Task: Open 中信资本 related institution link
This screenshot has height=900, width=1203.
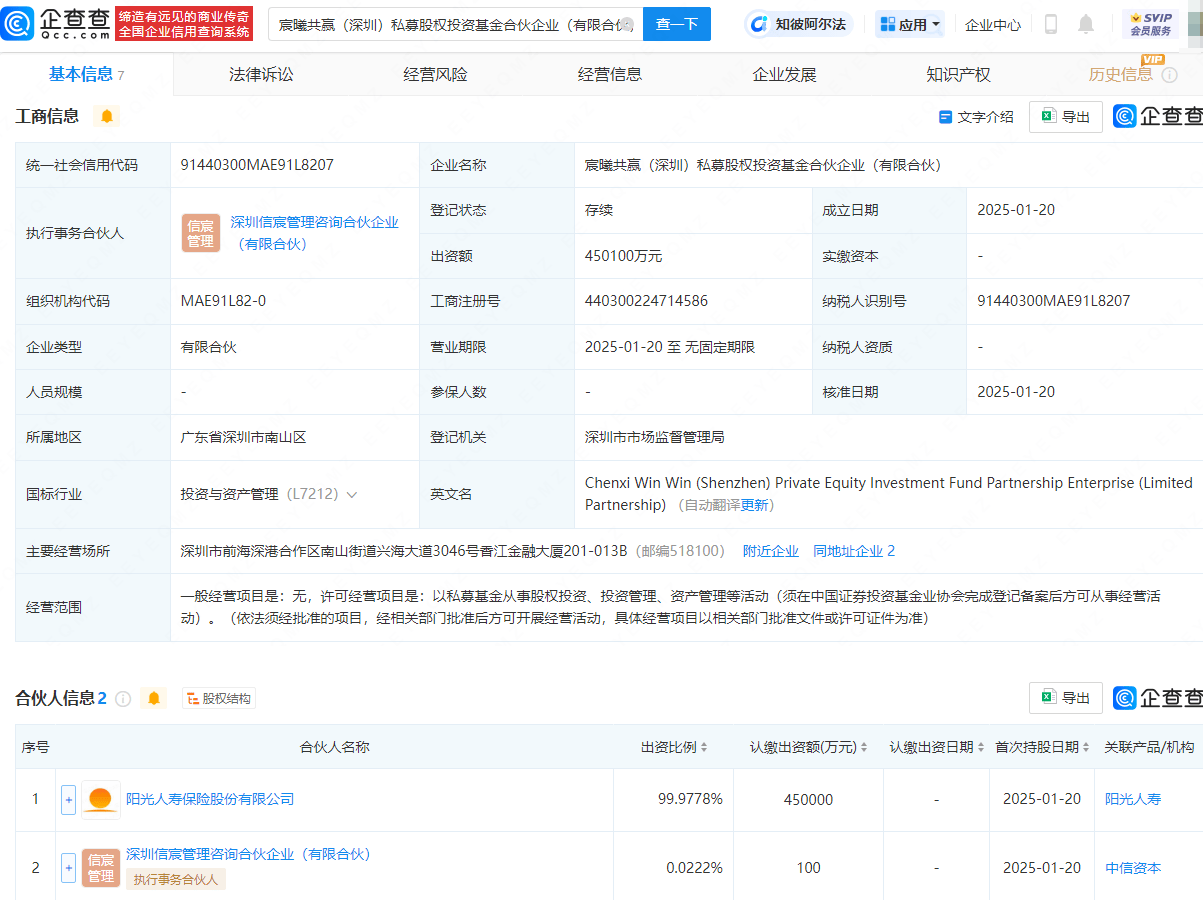Action: click(1133, 868)
